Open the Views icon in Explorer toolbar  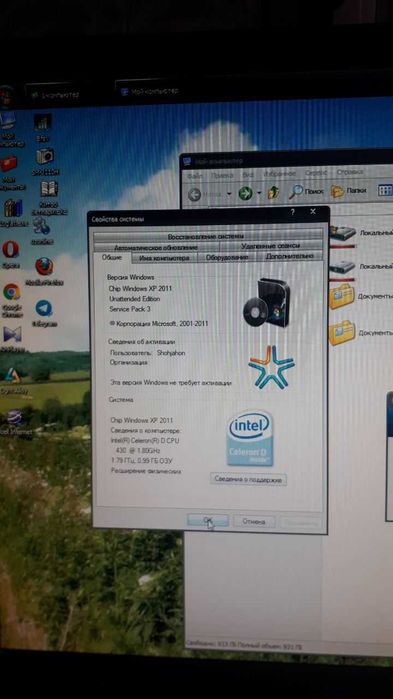tap(385, 190)
